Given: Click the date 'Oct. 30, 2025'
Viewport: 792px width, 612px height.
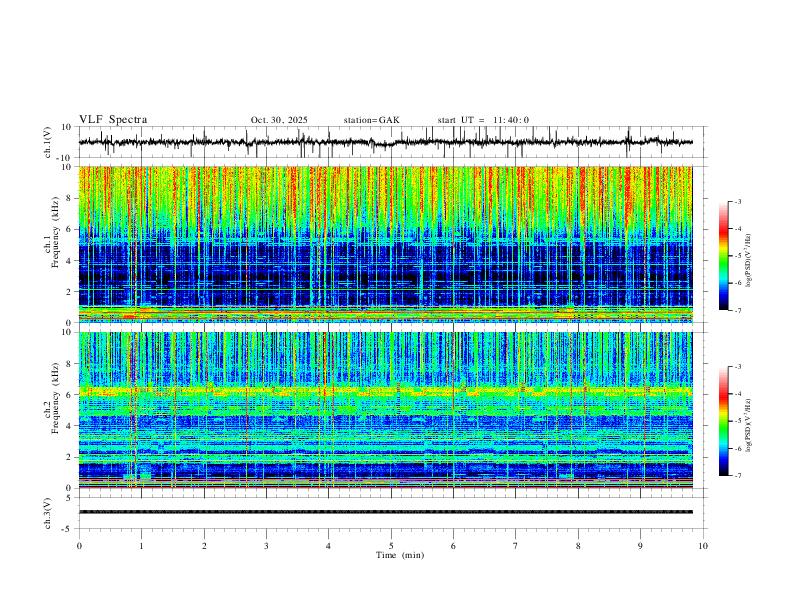Looking at the screenshot, I should point(279,120).
